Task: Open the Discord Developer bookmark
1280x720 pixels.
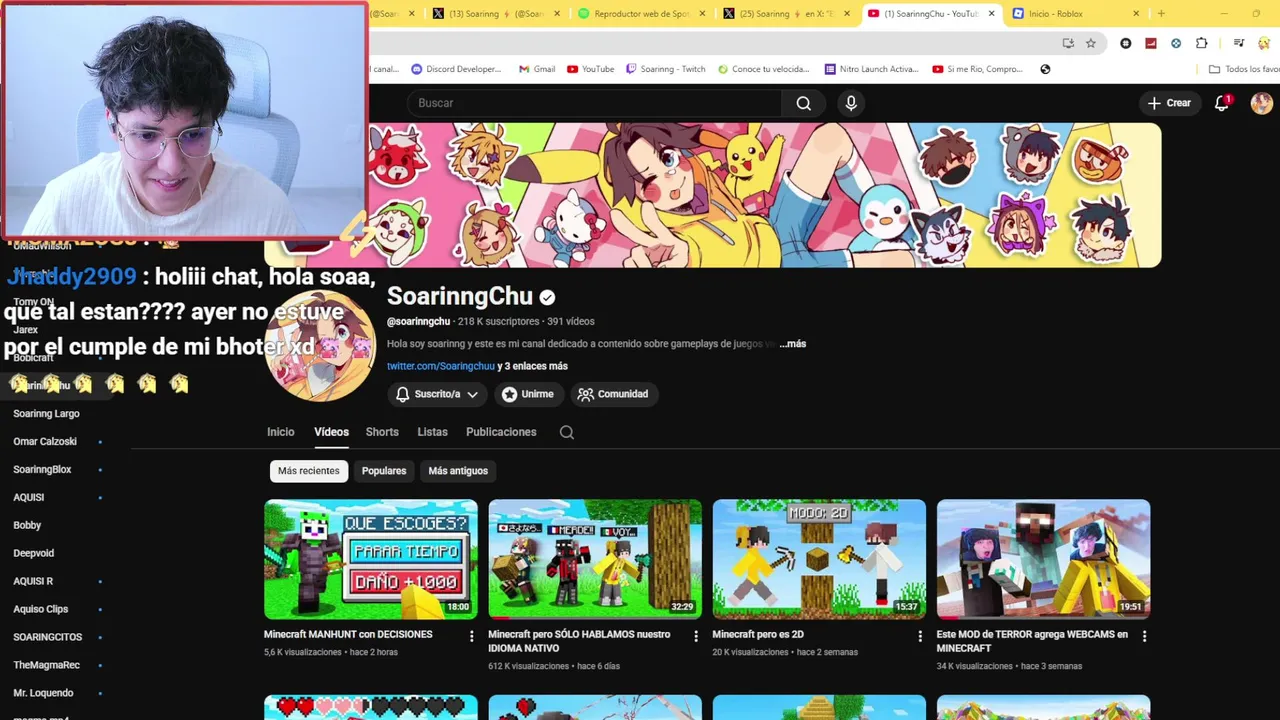Action: pyautogui.click(x=456, y=69)
